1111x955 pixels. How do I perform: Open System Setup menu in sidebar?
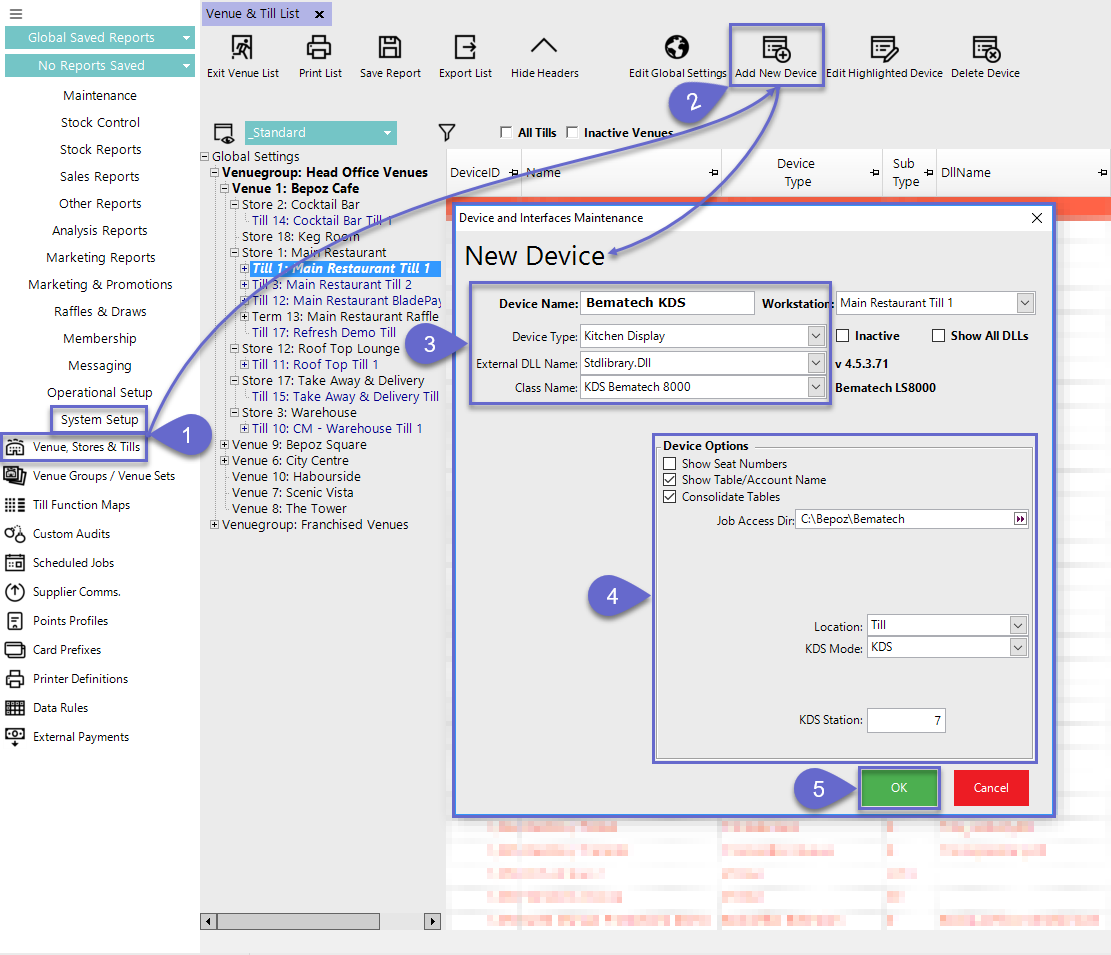[99, 419]
